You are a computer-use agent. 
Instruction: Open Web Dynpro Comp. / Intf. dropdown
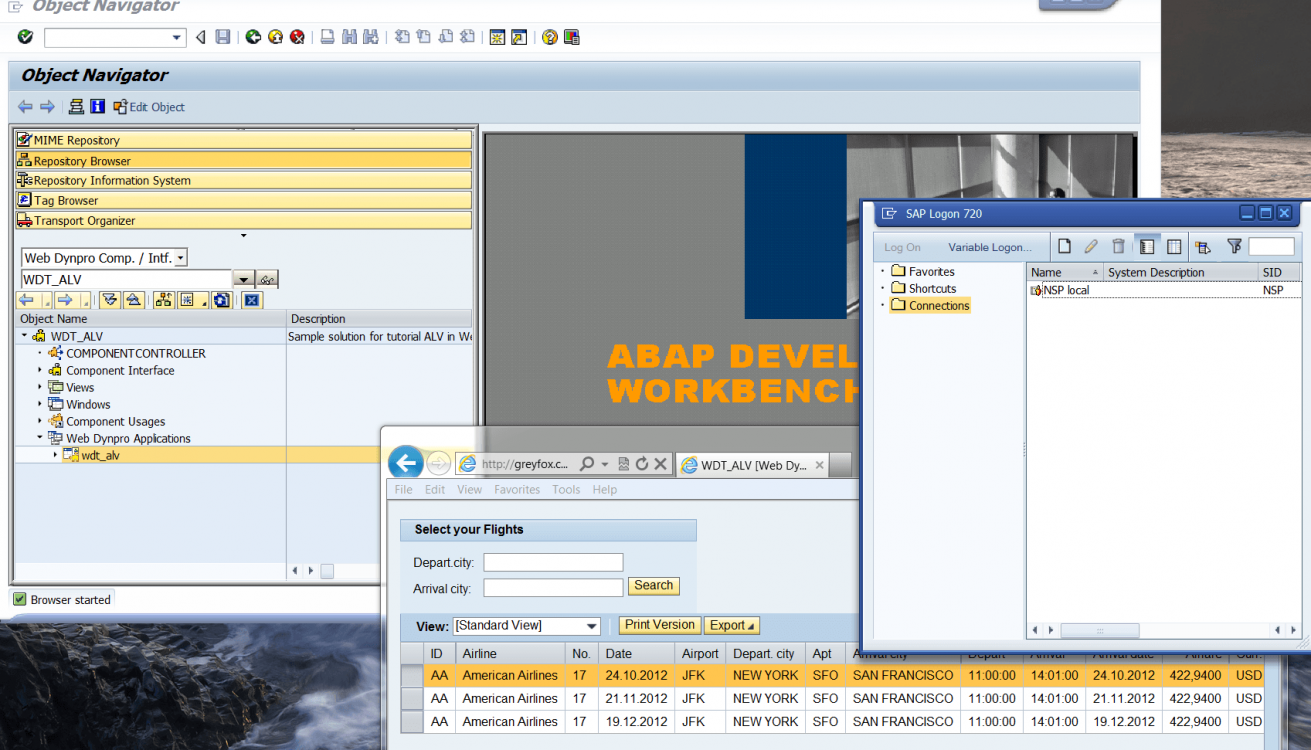(x=180, y=258)
